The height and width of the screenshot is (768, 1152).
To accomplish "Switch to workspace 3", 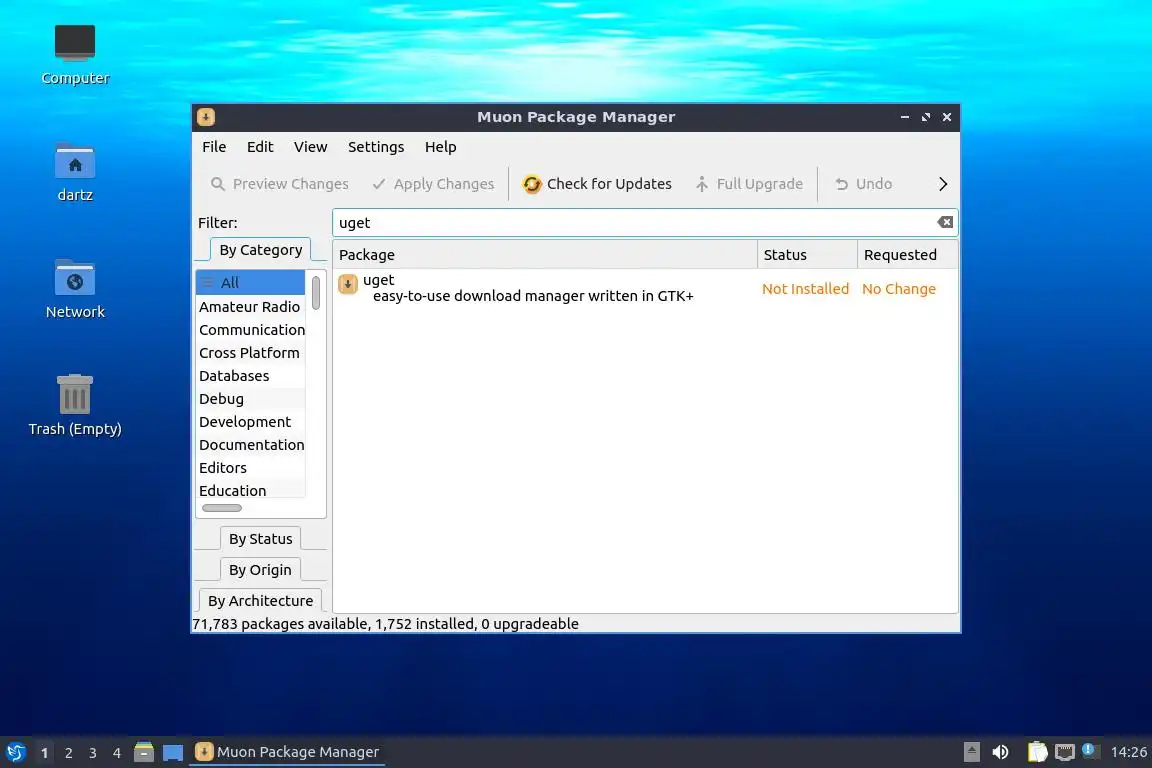I will pyautogui.click(x=93, y=753).
